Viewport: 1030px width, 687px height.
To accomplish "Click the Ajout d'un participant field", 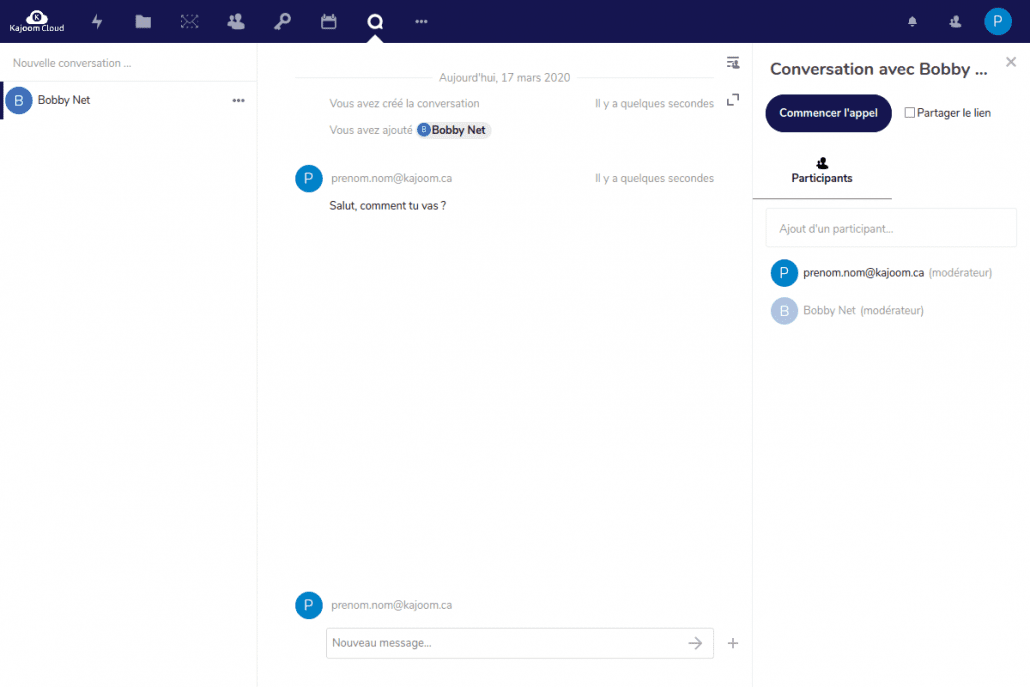I will tap(891, 229).
